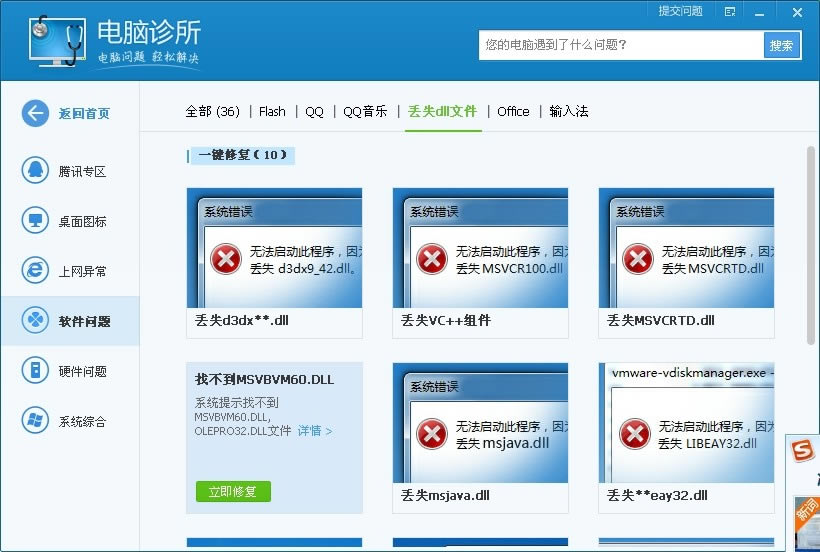
Task: Click the 搜索 search button
Action: 782,45
